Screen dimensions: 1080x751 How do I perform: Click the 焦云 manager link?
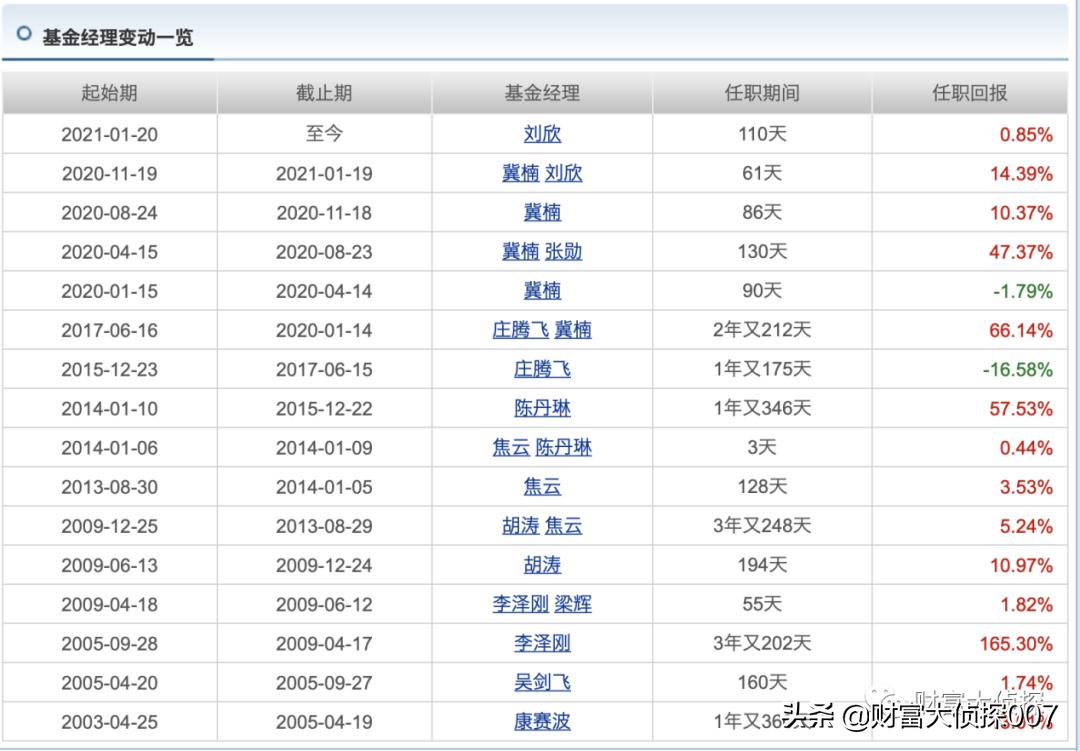tap(542, 487)
